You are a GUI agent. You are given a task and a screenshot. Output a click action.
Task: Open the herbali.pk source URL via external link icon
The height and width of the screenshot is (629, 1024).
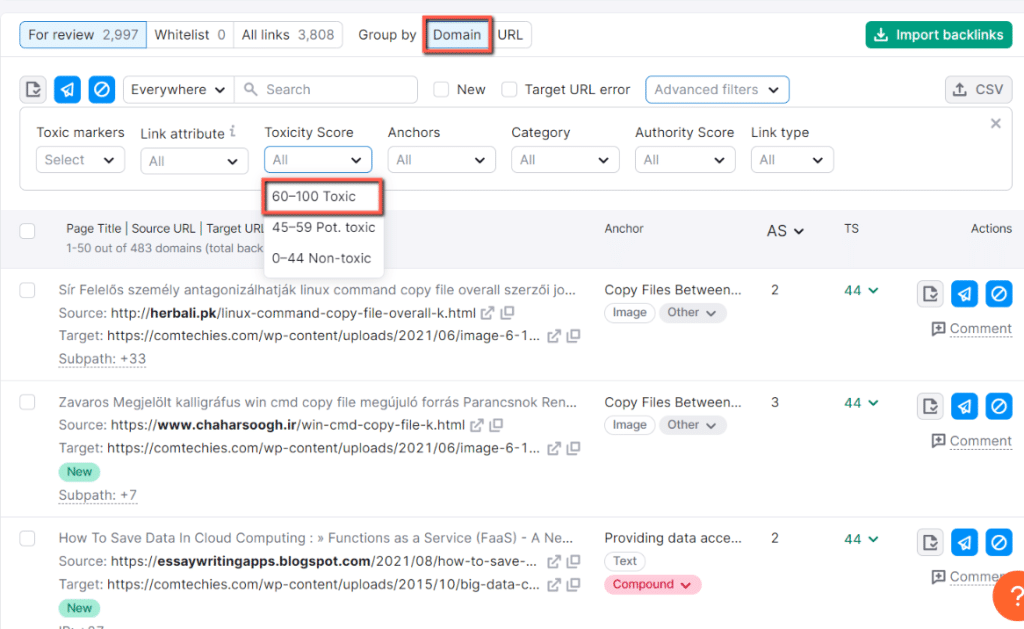pos(489,312)
